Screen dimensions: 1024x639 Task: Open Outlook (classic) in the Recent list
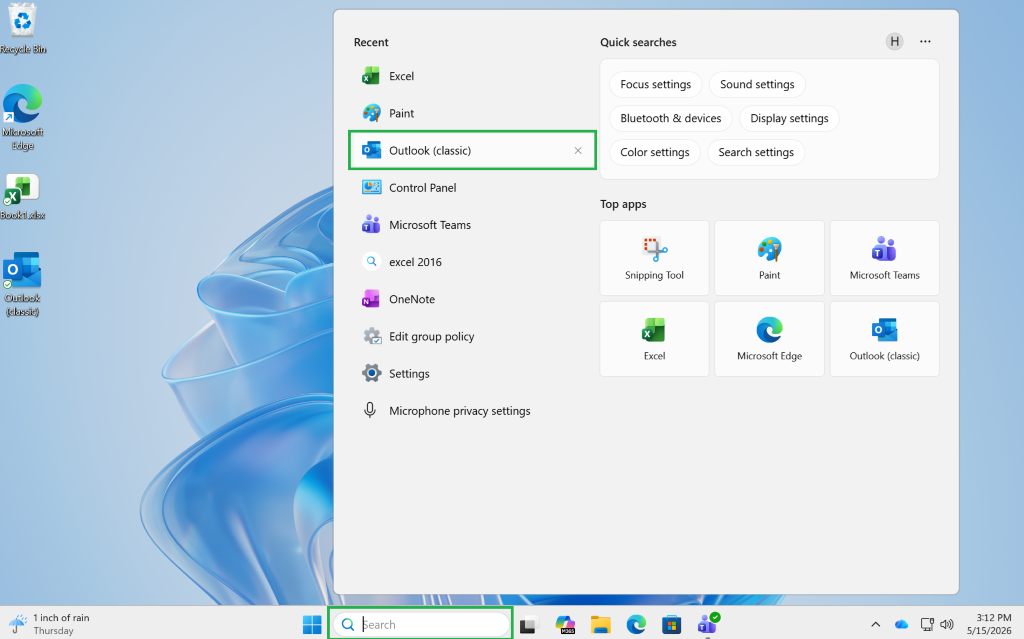click(472, 150)
